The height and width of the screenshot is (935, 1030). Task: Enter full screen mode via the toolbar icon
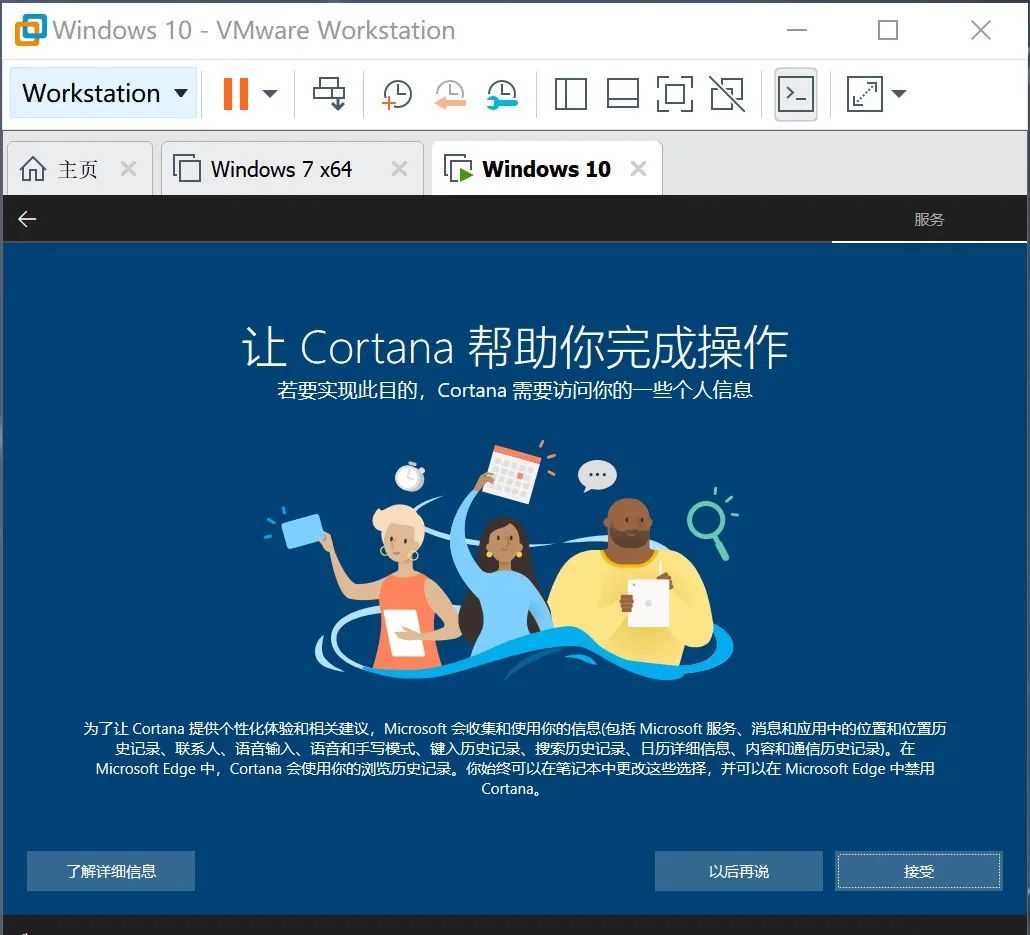pyautogui.click(x=675, y=93)
